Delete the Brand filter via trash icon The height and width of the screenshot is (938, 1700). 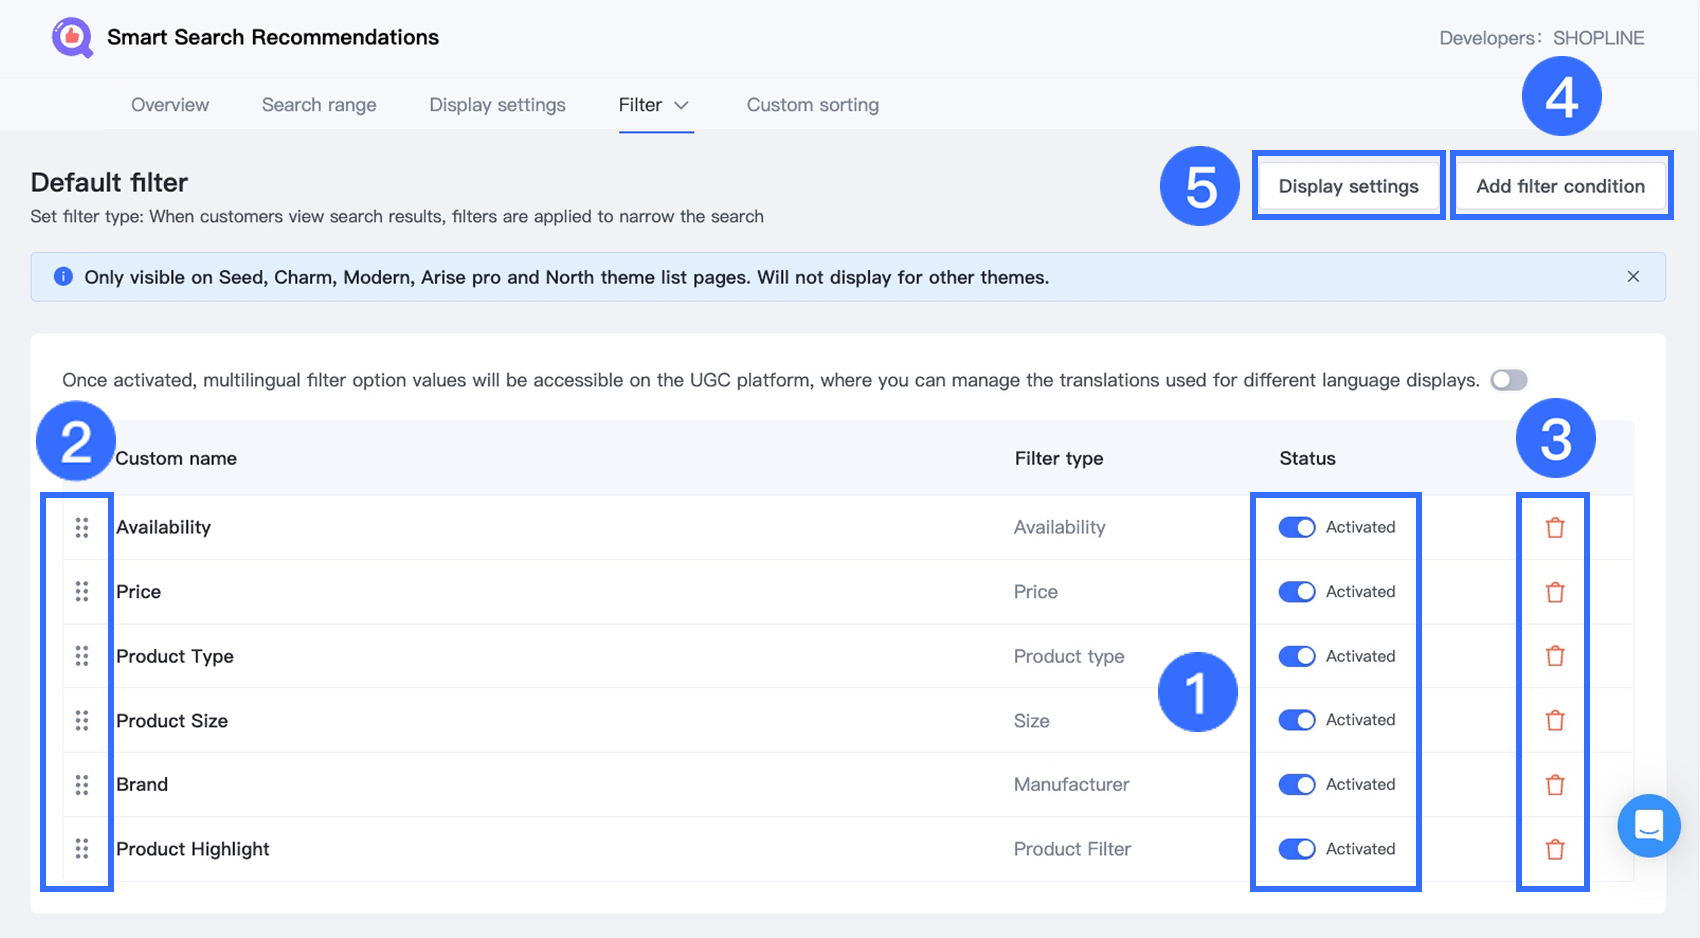(x=1554, y=785)
